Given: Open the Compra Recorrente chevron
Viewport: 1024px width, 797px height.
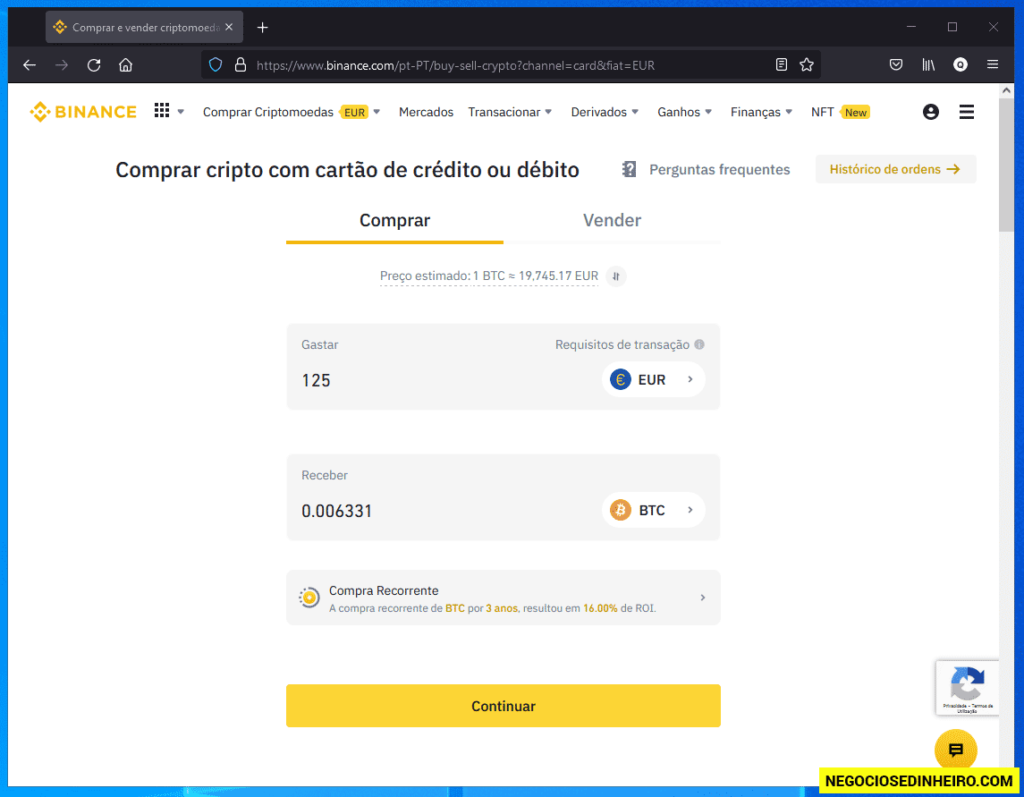Looking at the screenshot, I should coord(703,598).
